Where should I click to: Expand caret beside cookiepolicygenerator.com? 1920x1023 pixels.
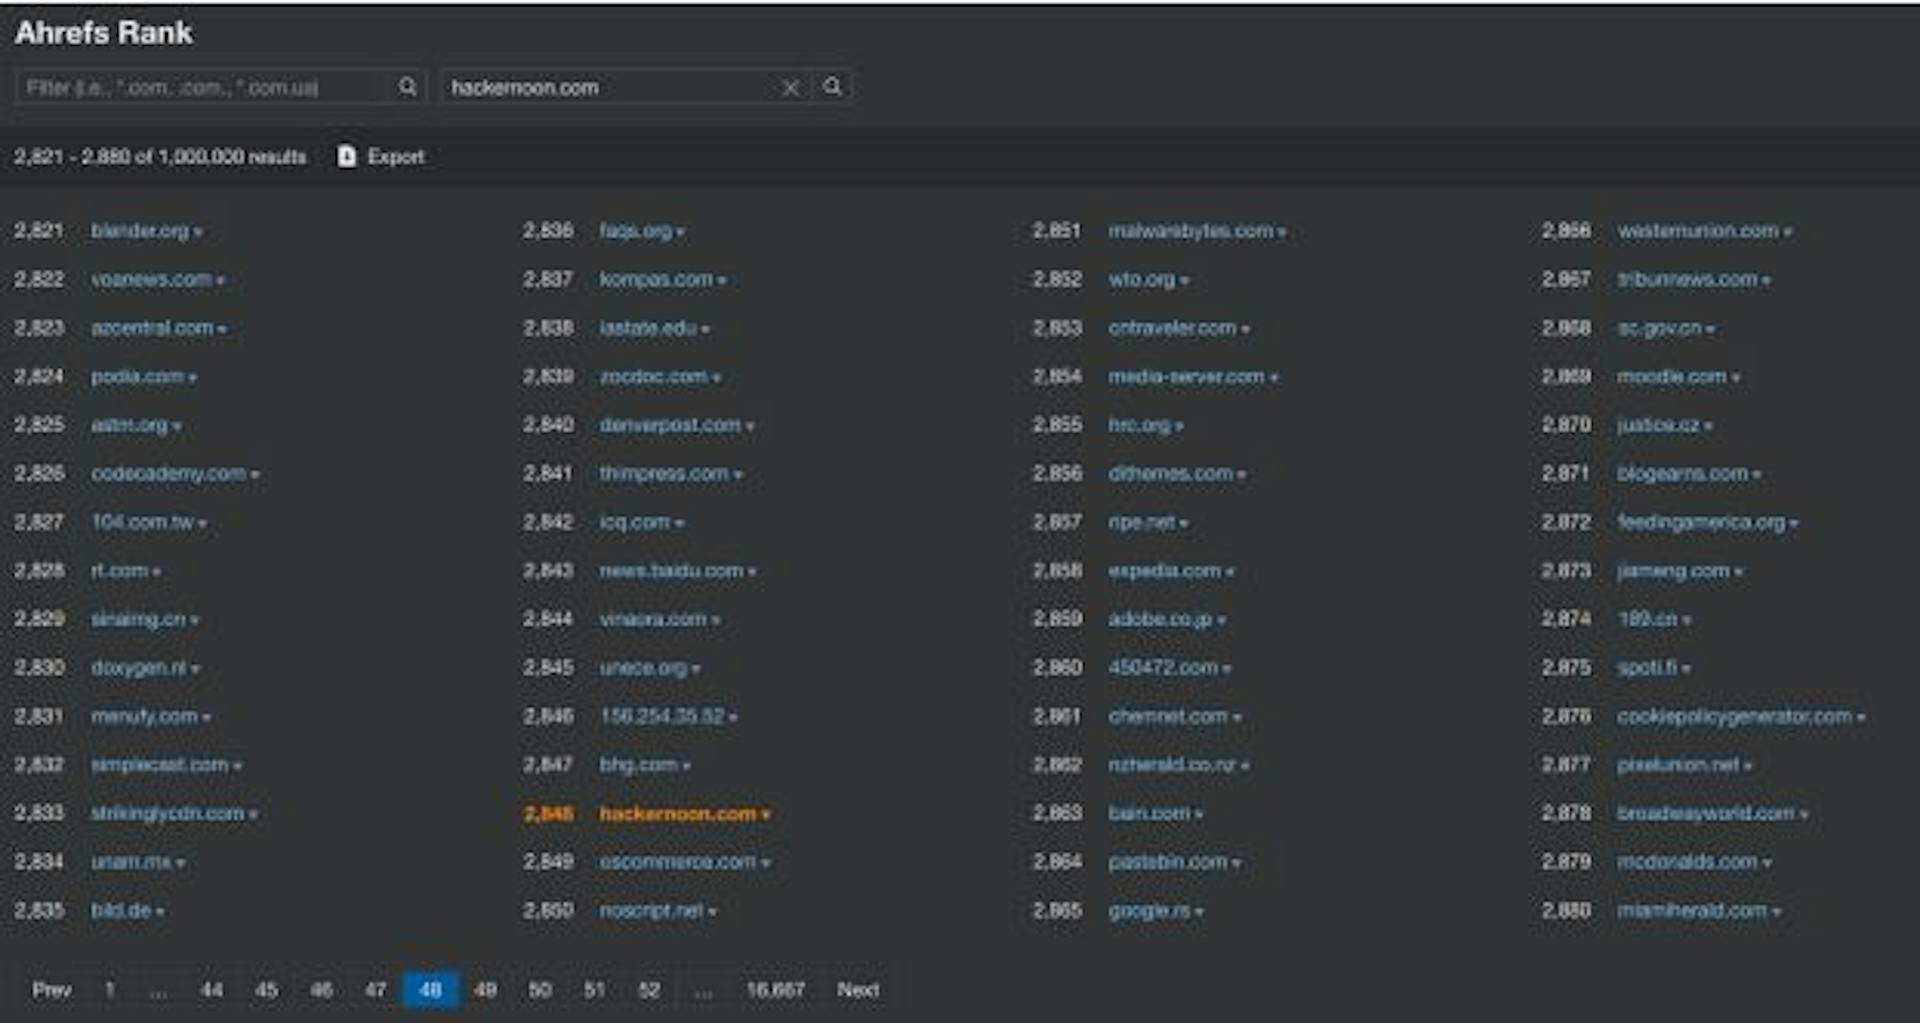click(x=1861, y=718)
